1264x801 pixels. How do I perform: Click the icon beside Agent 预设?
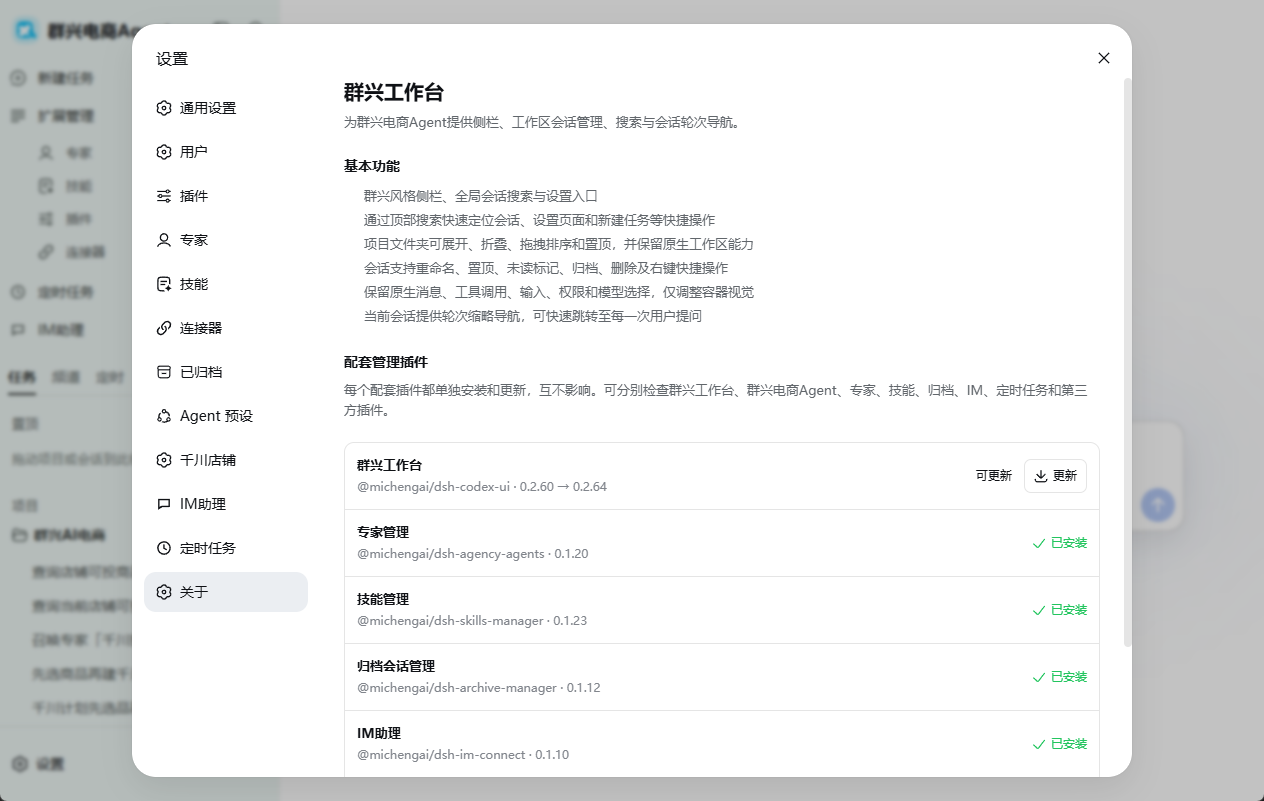(x=164, y=416)
